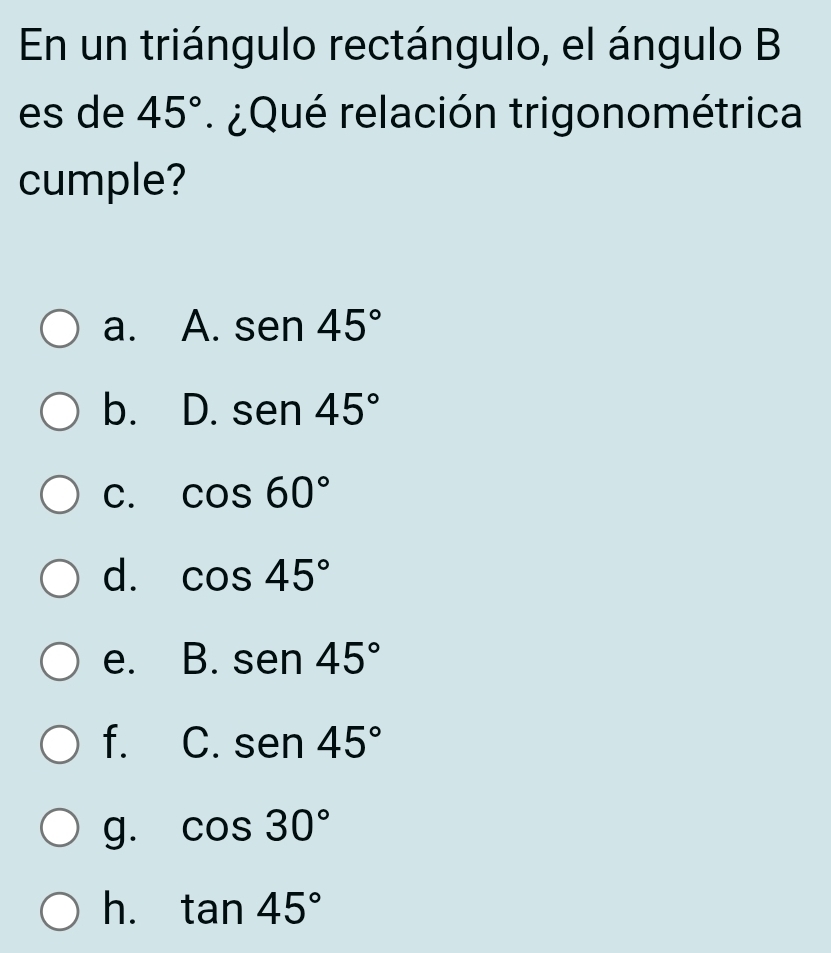Select the radio button for option e
Screen dimensions: 831x953
tap(61, 660)
